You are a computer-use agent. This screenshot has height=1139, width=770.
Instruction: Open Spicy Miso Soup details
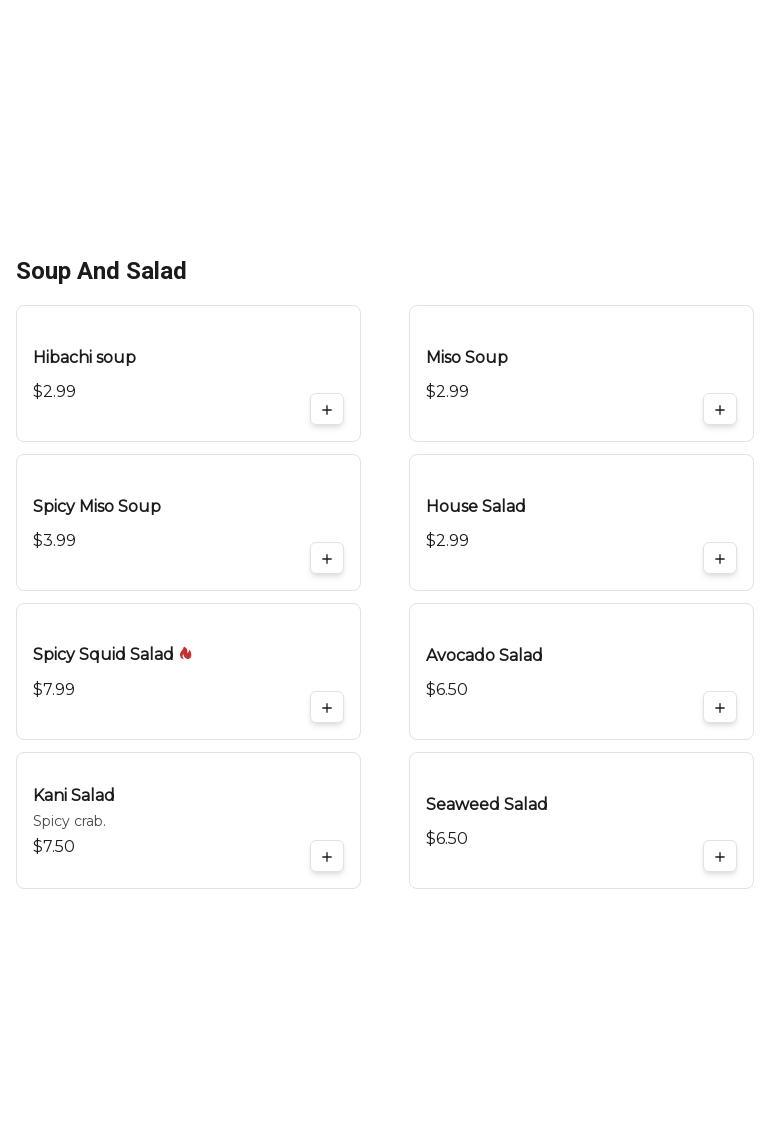97,506
